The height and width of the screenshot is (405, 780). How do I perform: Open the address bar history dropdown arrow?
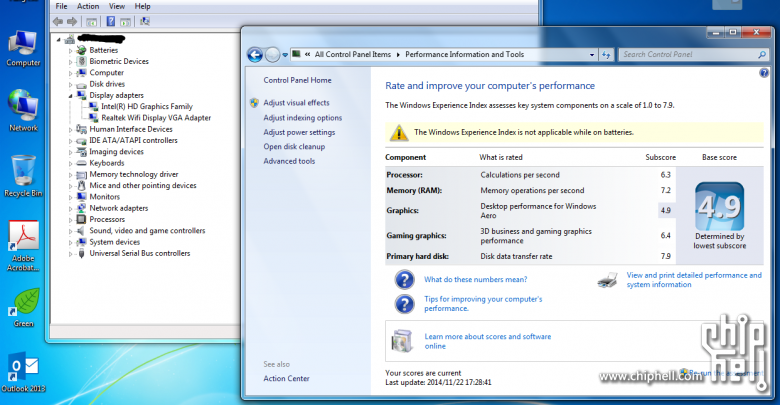[592, 55]
